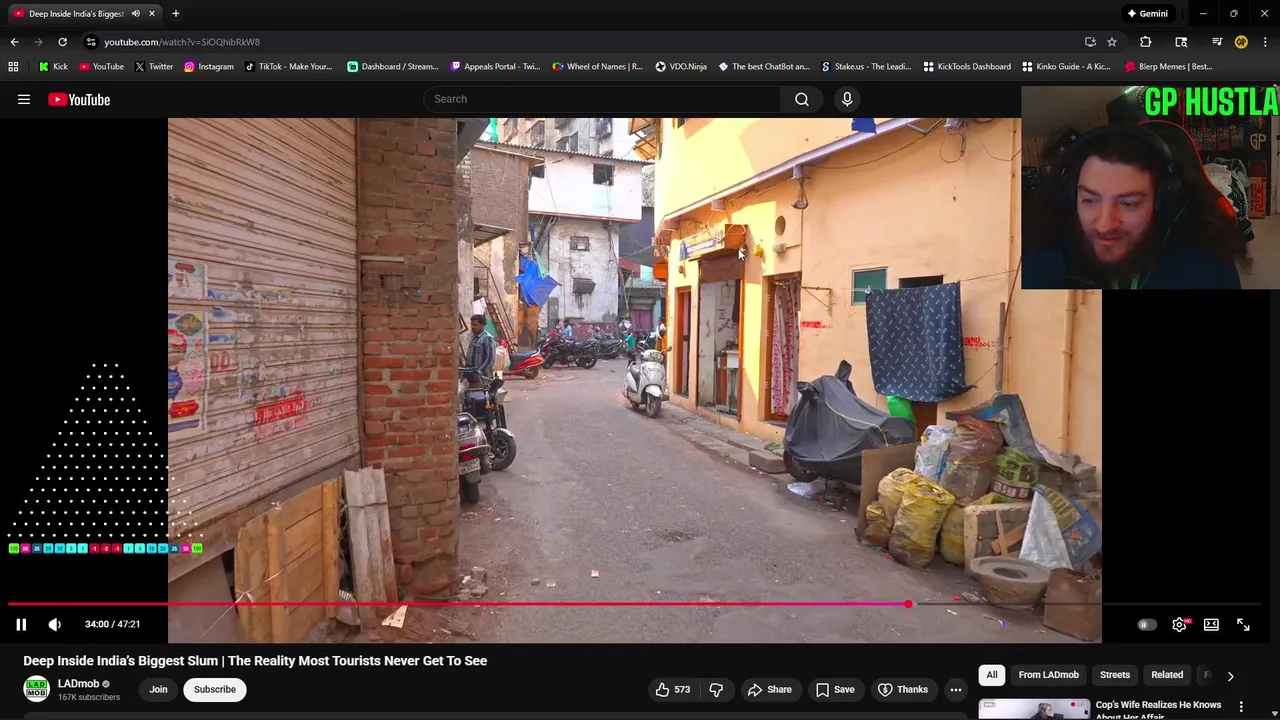
Task: Open the player settings gear
Action: (x=1180, y=624)
